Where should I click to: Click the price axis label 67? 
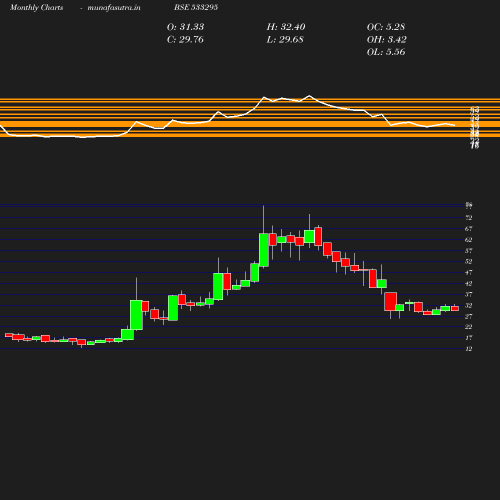469,229
